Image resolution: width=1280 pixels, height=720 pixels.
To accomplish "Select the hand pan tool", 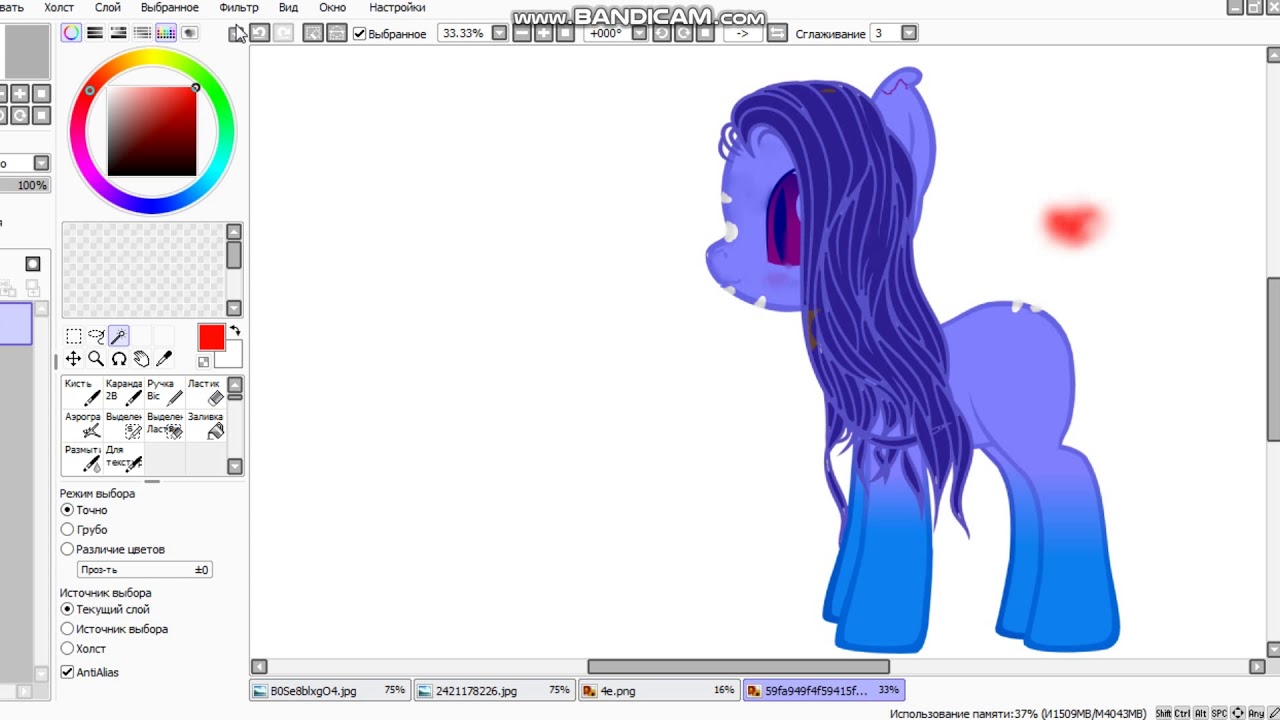I will click(141, 359).
